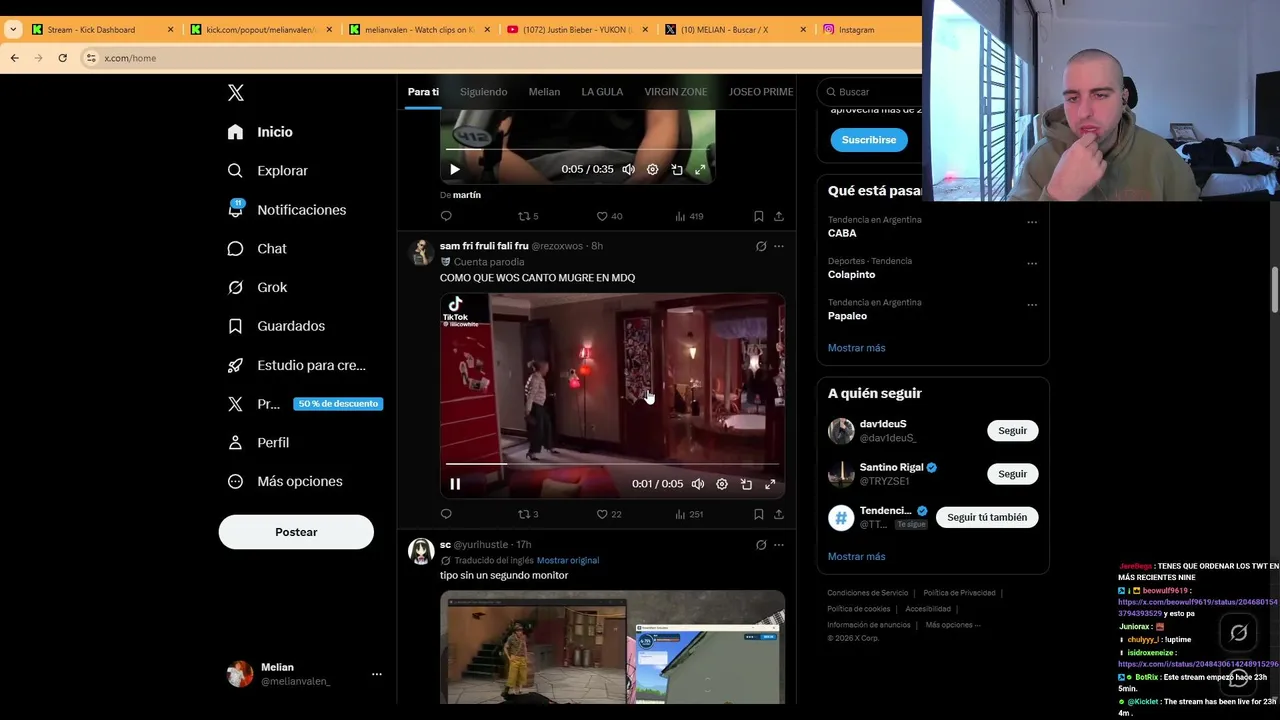Click the Buscar search field

click(870, 92)
